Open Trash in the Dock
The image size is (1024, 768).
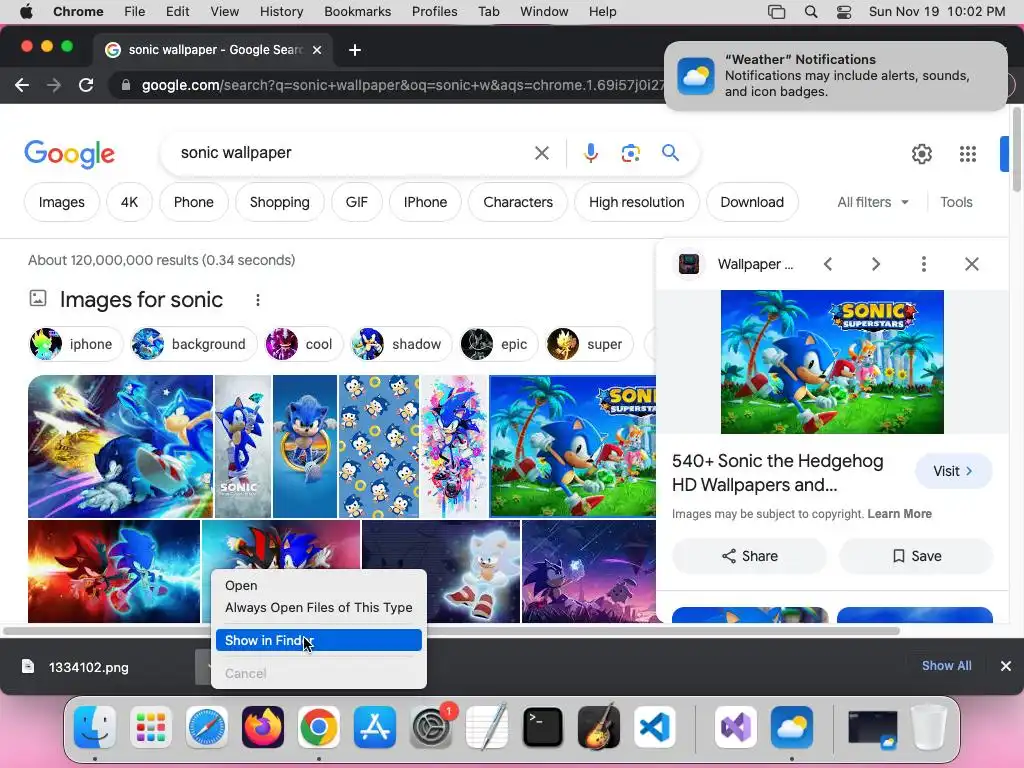tap(929, 727)
